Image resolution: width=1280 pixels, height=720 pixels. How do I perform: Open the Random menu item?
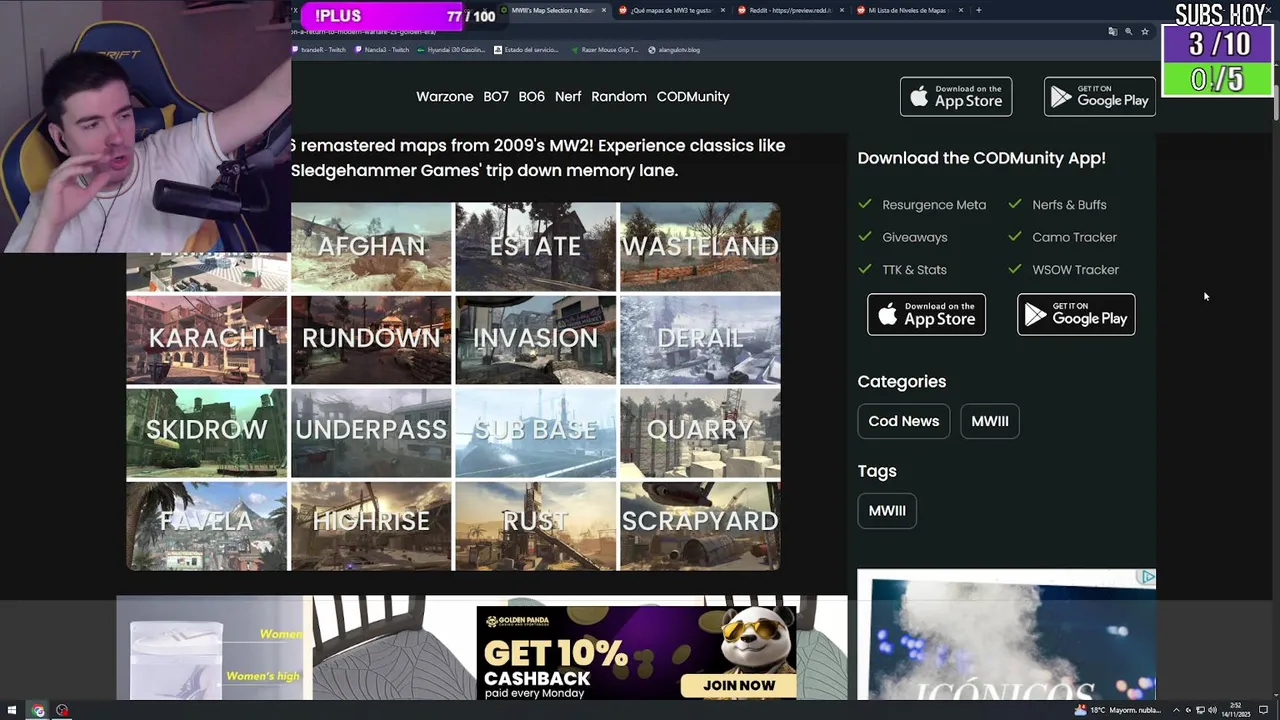(619, 97)
